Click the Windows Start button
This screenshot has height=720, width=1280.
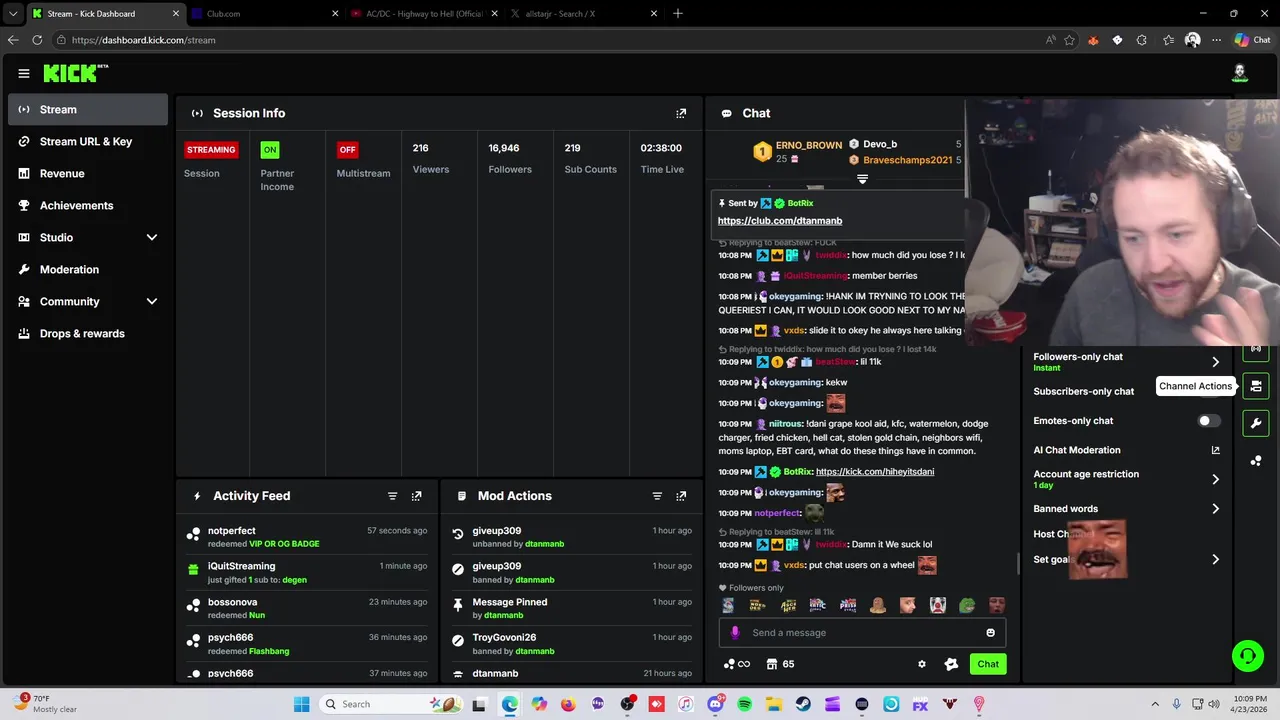pos(301,704)
